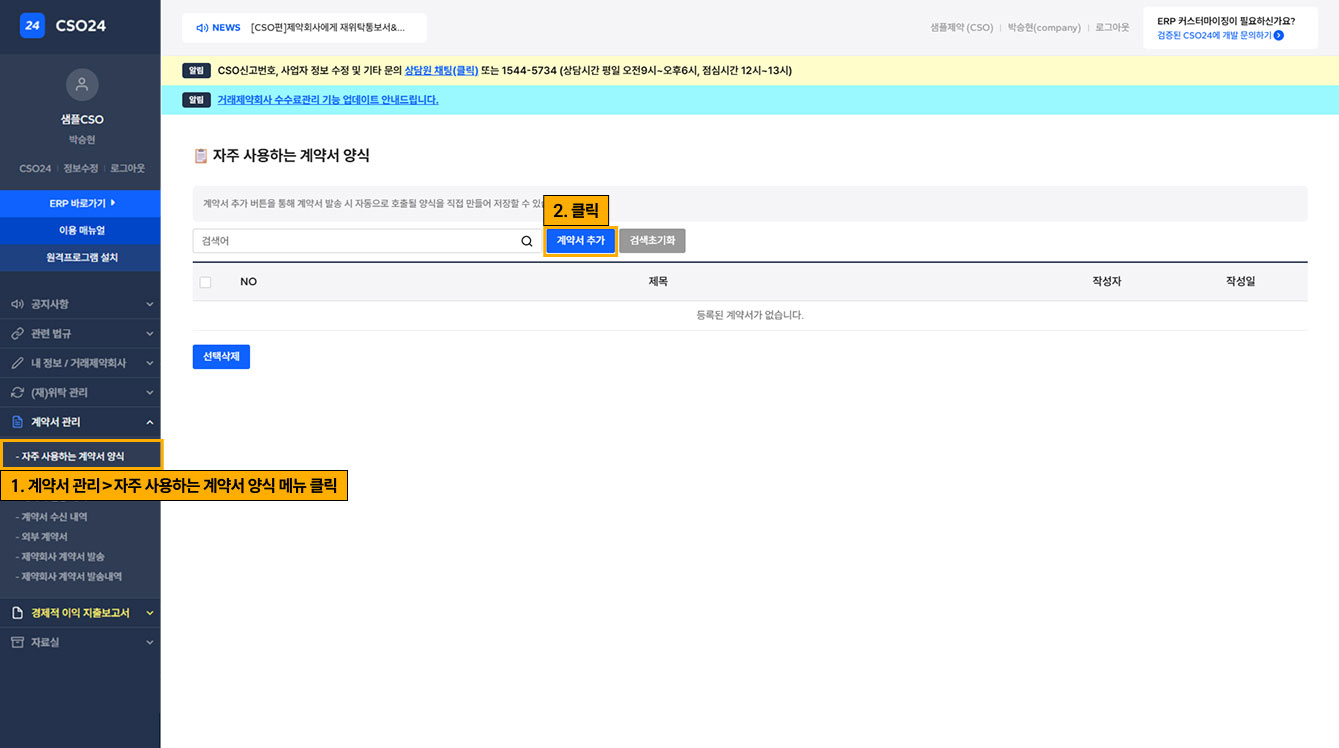Click the arrow icon beside 개발 문의하기
This screenshot has width=1339, height=748.
(x=1278, y=35)
